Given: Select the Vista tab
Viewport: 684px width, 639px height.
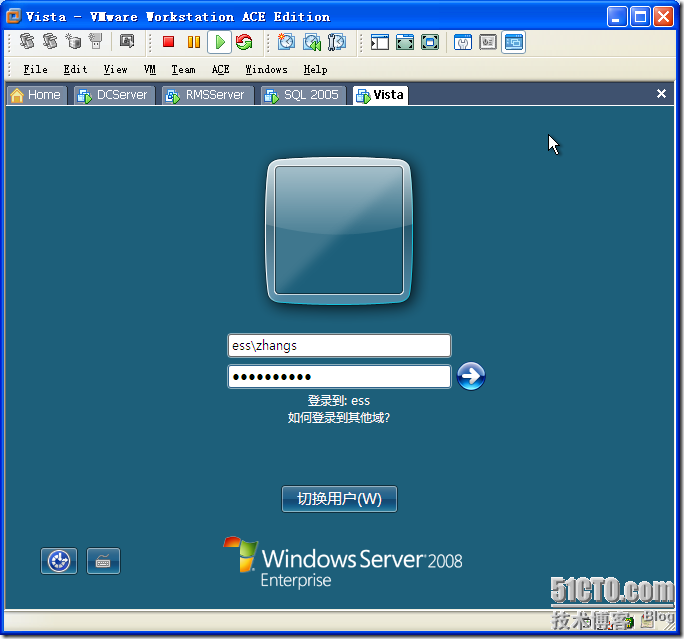Looking at the screenshot, I should 380,95.
